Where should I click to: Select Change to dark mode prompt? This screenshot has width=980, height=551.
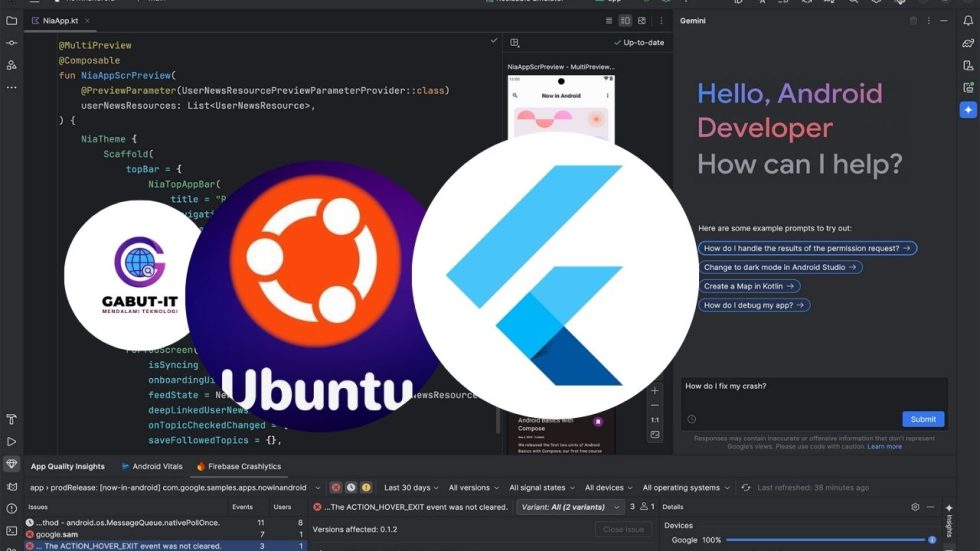pyautogui.click(x=780, y=267)
